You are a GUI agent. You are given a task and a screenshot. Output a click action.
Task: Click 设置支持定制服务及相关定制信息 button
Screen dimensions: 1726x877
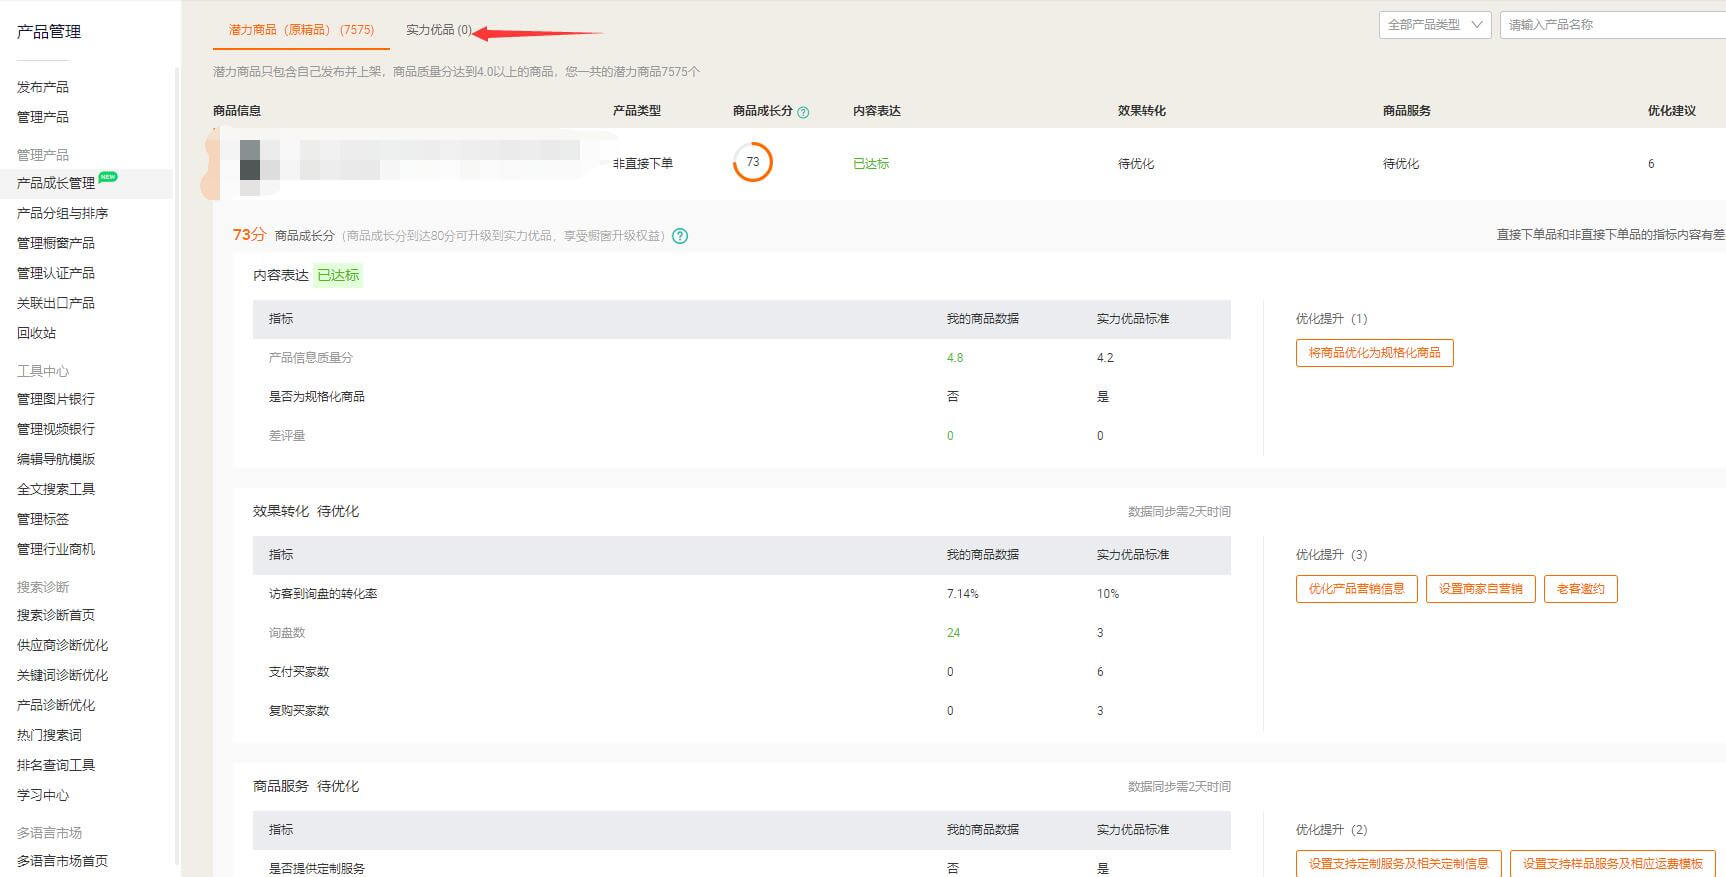click(1398, 864)
